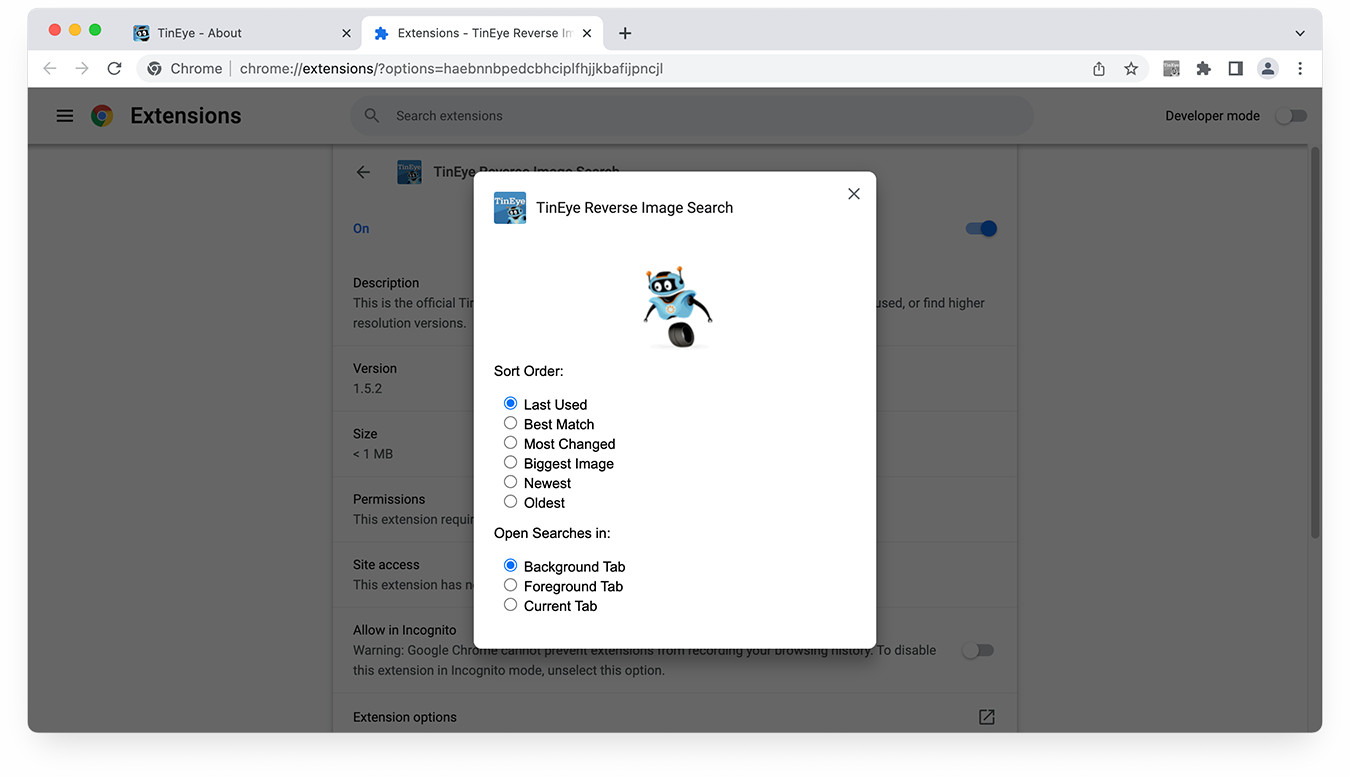The image size is (1350, 777).
Task: Click the share page icon
Action: point(1099,68)
